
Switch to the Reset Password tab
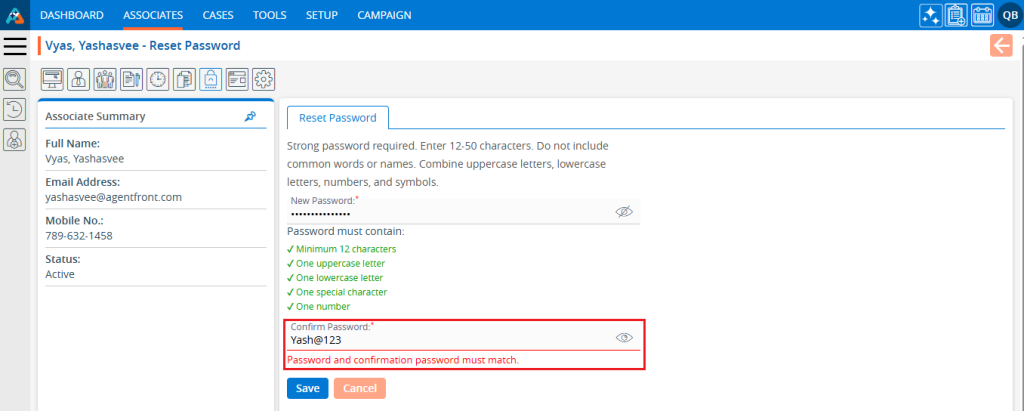pos(338,117)
